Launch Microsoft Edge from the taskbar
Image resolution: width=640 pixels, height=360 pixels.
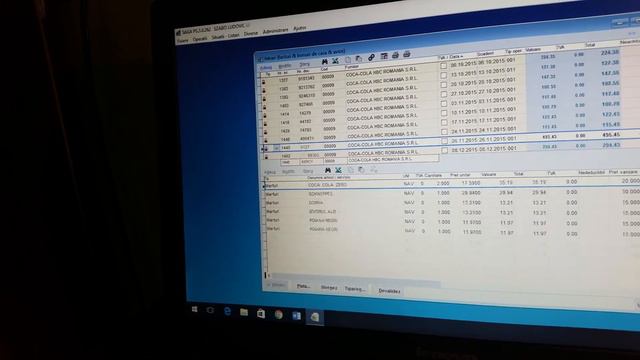[227, 311]
